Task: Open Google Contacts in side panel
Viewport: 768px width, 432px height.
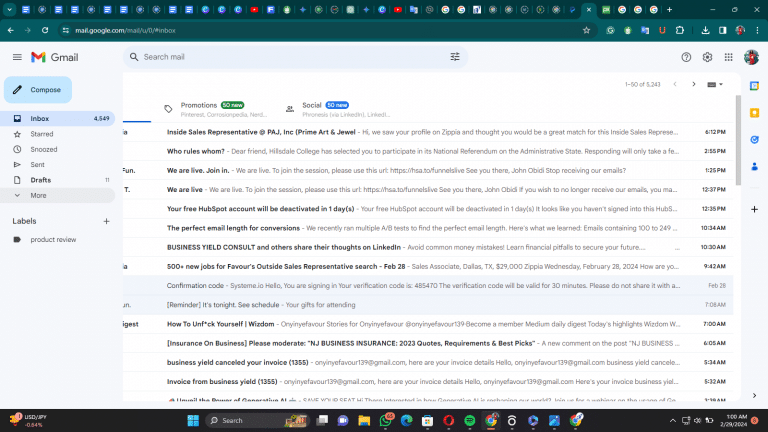Action: 754,166
